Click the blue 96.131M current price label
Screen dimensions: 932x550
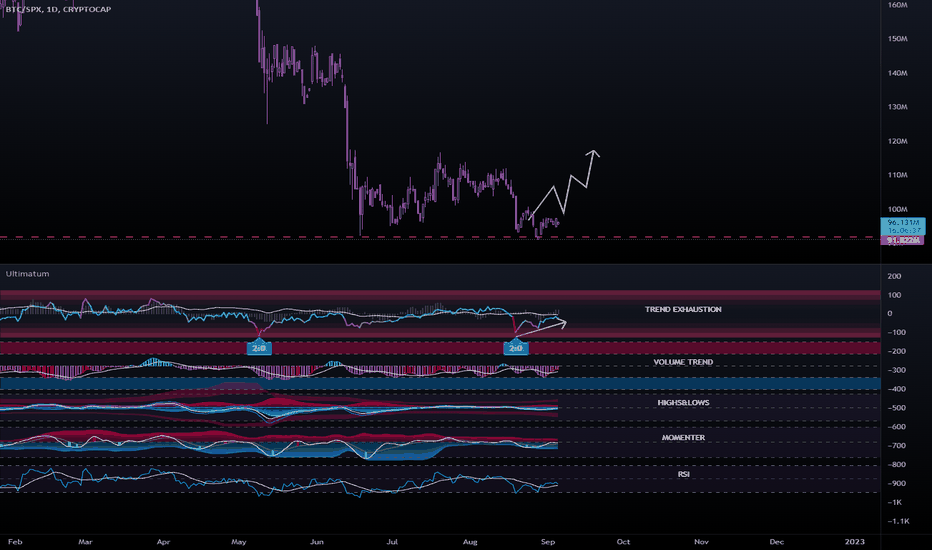tap(902, 226)
